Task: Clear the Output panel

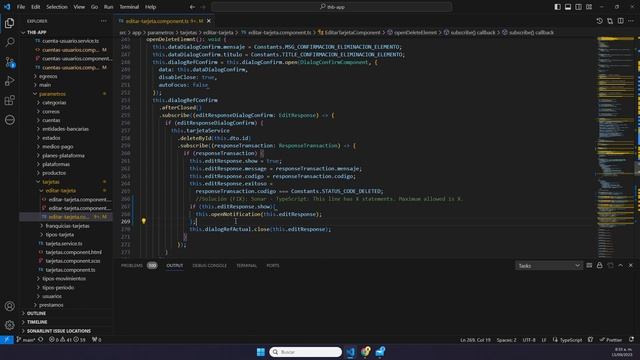Action: coord(589,265)
